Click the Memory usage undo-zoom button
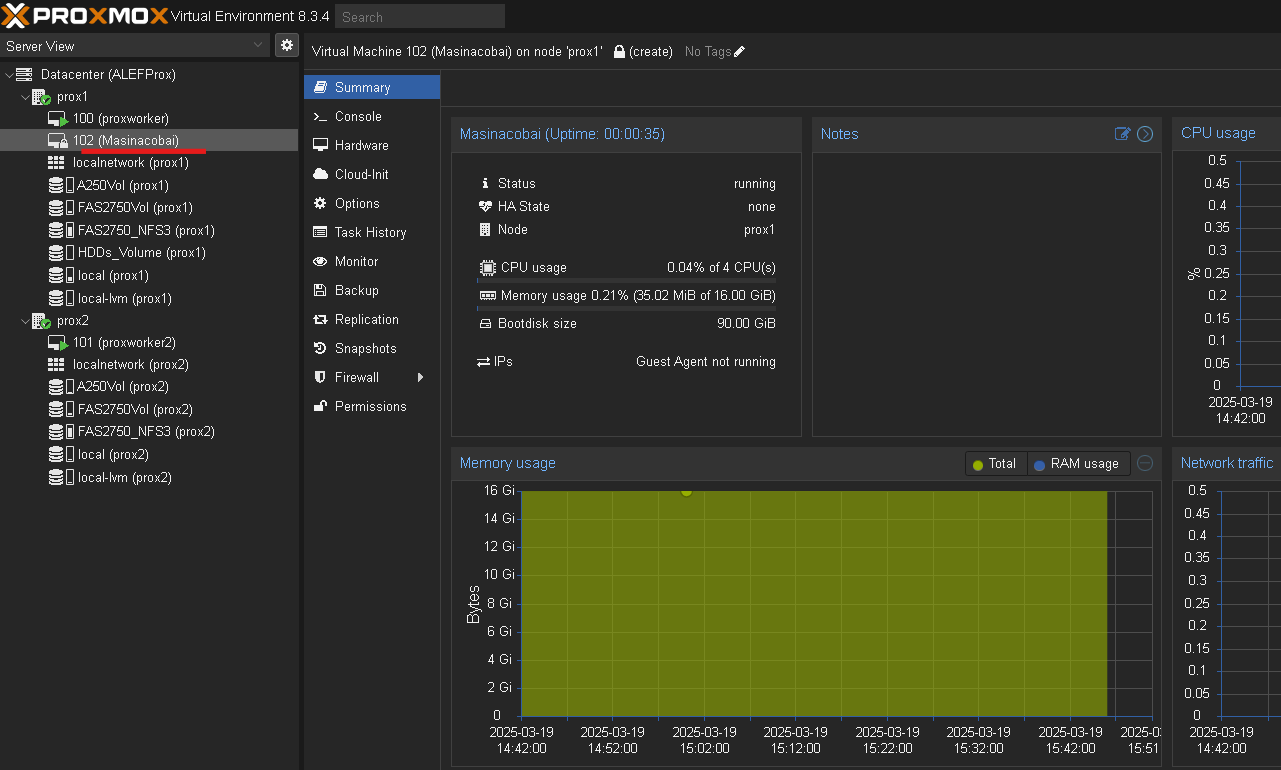The width and height of the screenshot is (1281, 770). point(1146,463)
